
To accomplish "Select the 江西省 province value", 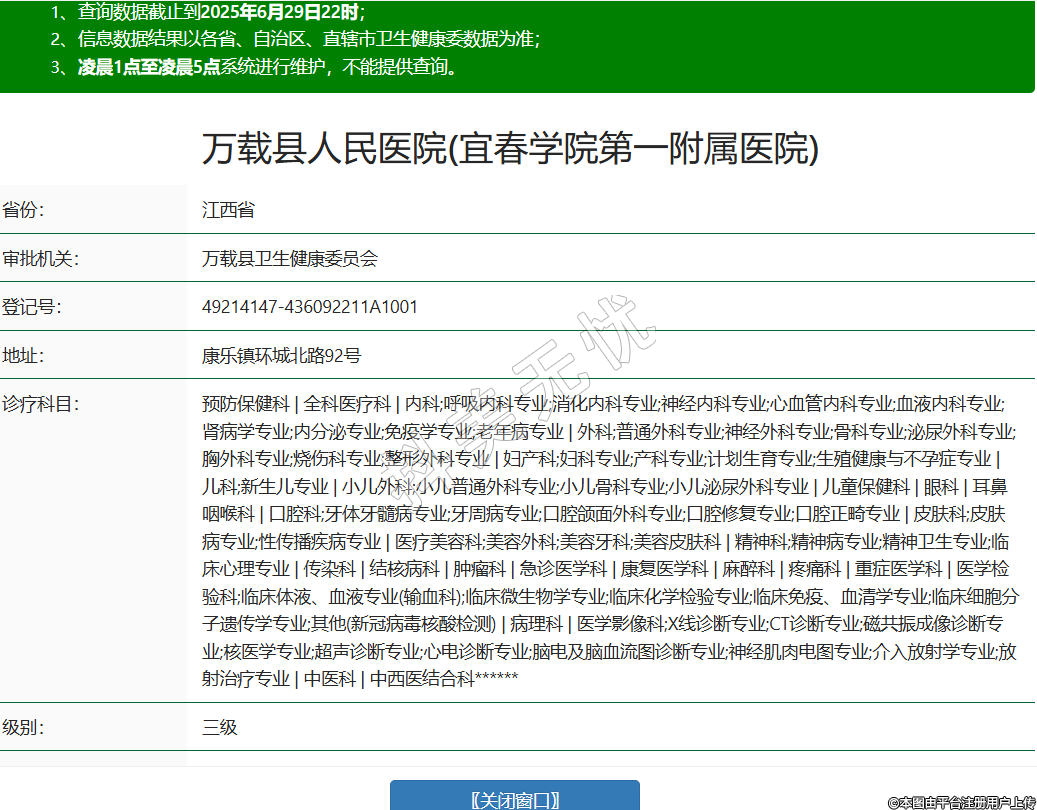I will point(228,210).
